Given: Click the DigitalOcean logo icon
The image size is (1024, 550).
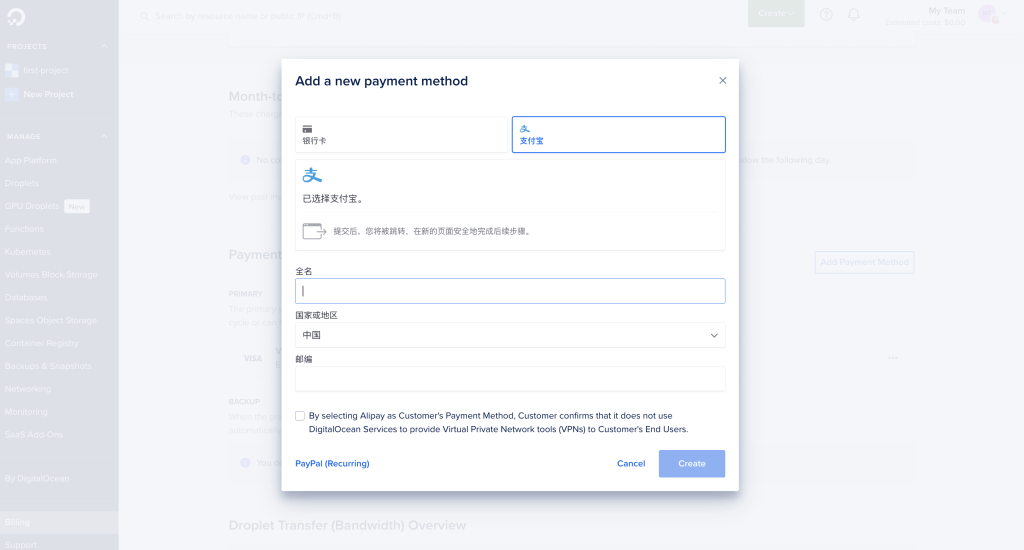Looking at the screenshot, I should tap(16, 16).
